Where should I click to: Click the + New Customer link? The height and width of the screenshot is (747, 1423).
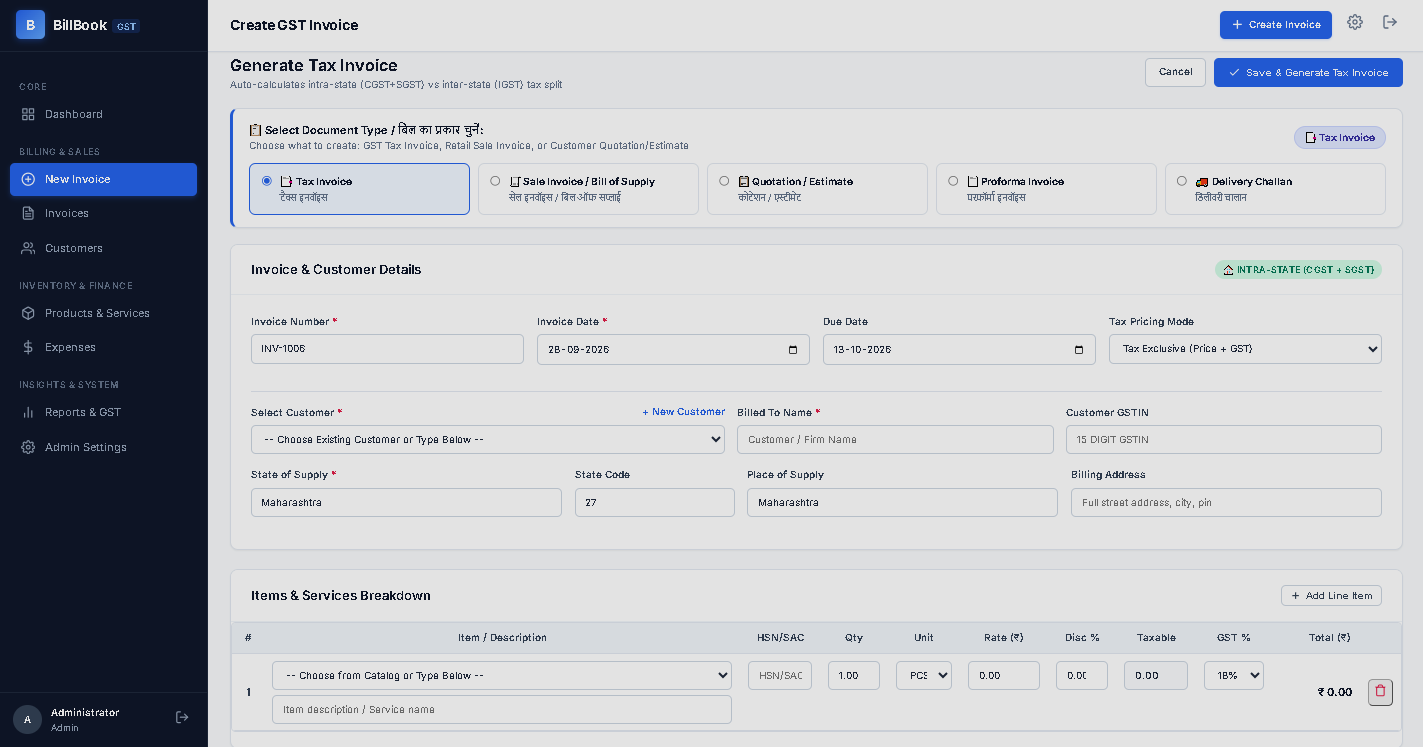pos(684,412)
